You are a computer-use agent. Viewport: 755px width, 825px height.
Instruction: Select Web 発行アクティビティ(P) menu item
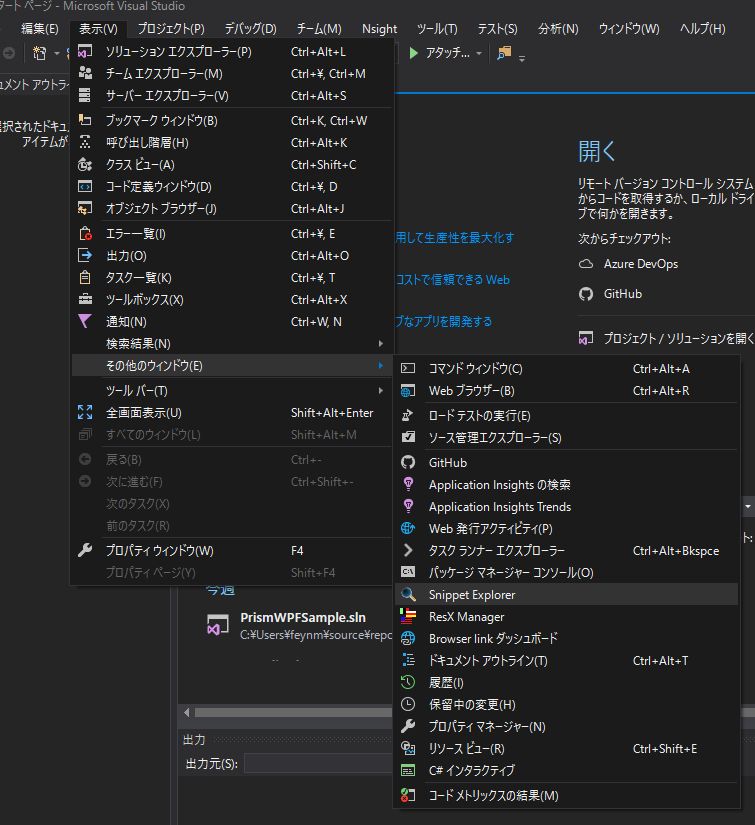tap(566, 528)
